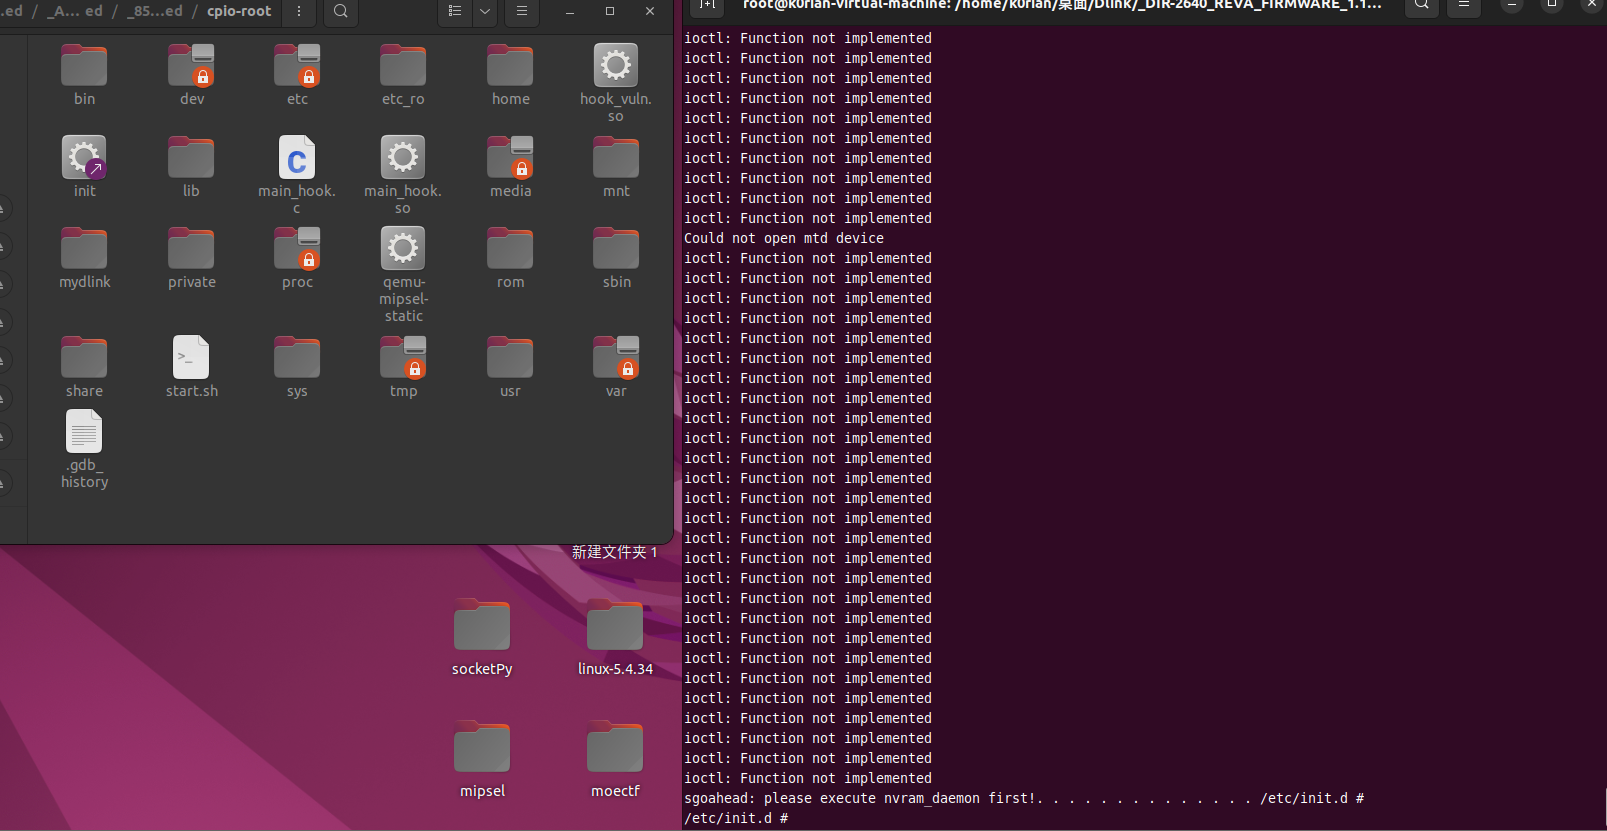Click the 'Could not open mtd device' line
Image resolution: width=1607 pixels, height=831 pixels.
784,238
